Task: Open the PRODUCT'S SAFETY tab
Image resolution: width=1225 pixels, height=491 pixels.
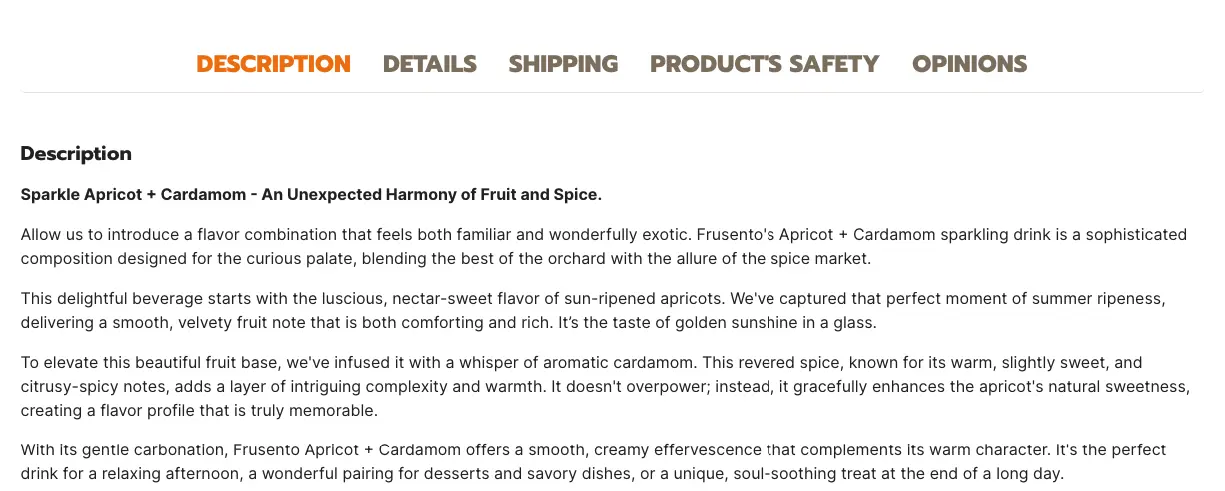Action: [765, 64]
